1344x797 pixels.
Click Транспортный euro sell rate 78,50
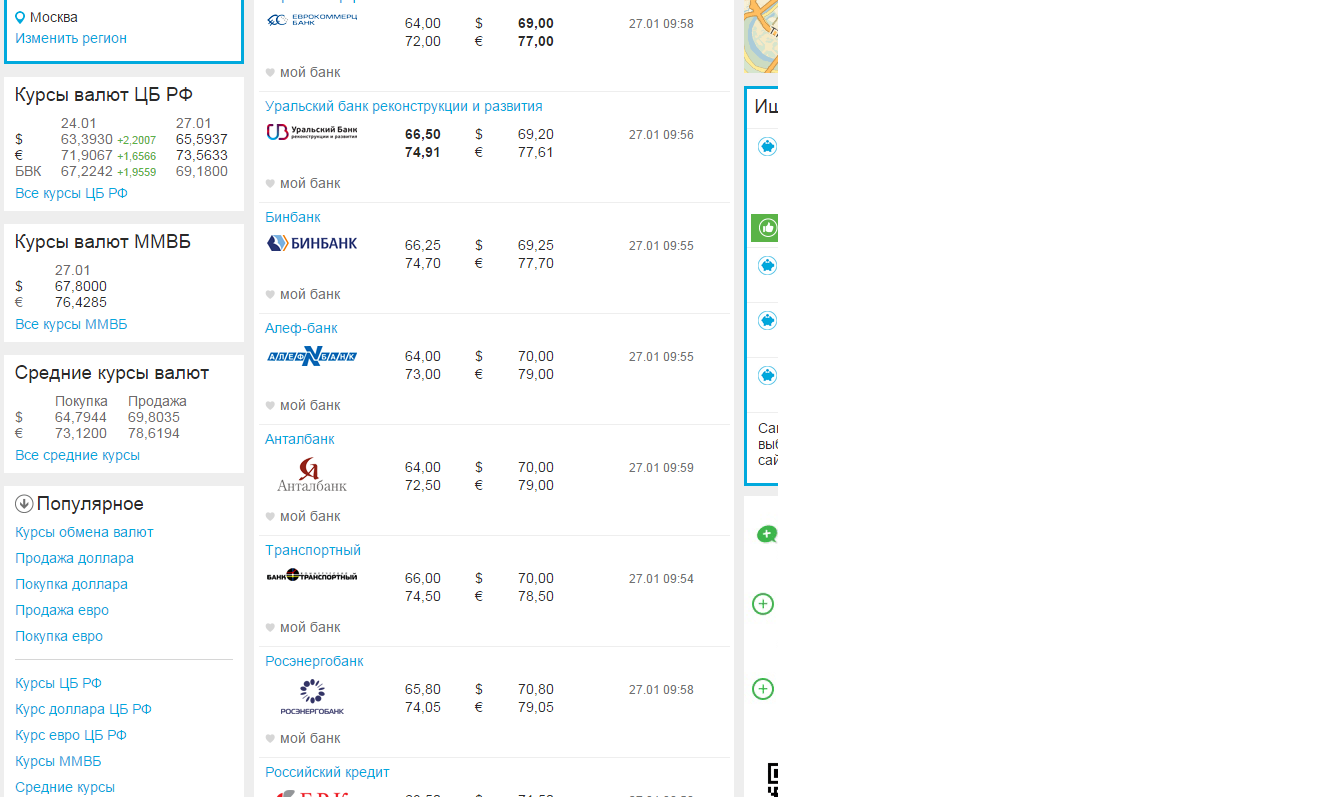pos(536,596)
